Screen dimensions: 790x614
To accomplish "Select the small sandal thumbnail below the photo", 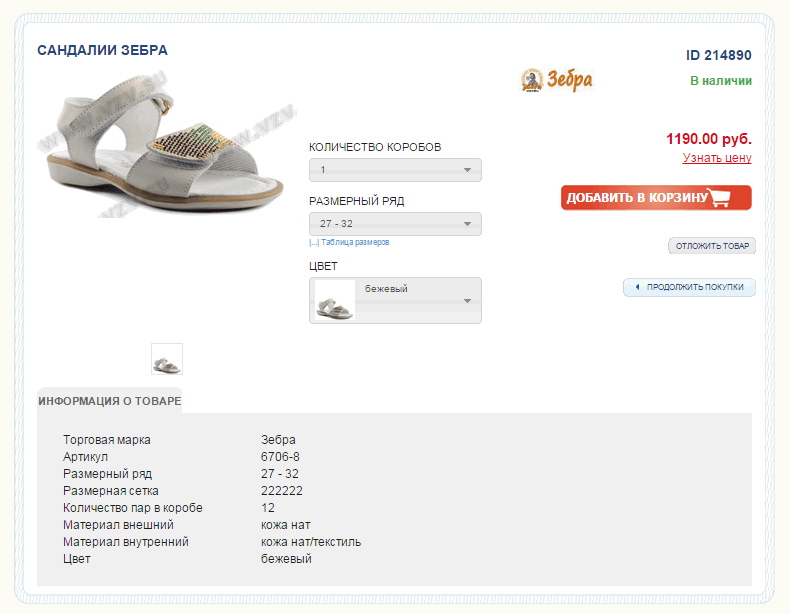I will click(x=167, y=359).
